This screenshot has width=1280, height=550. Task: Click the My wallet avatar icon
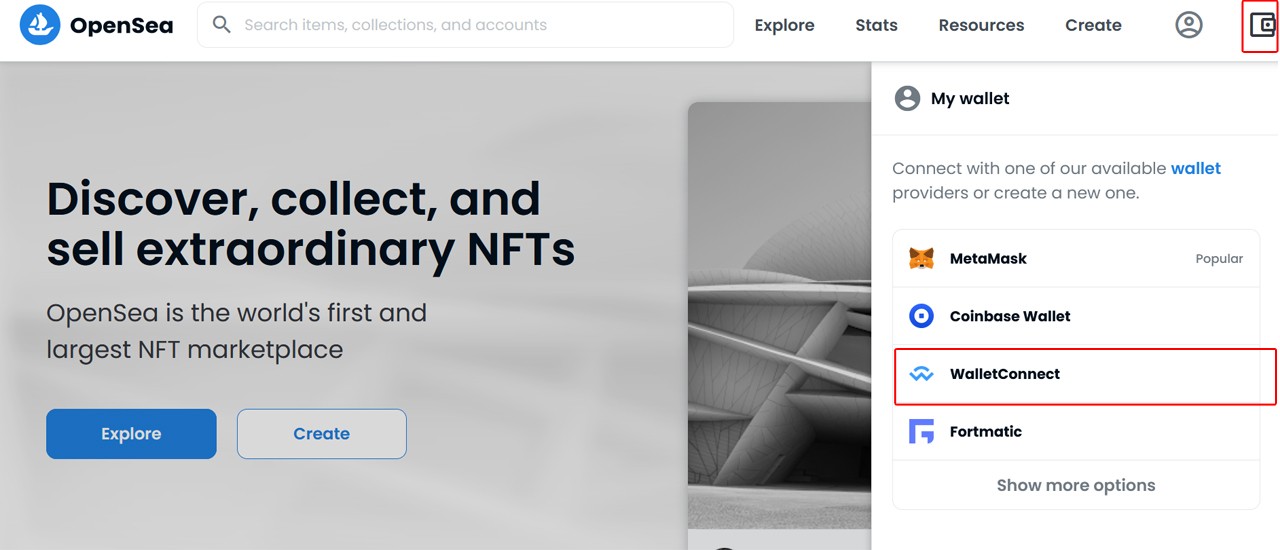[x=907, y=98]
